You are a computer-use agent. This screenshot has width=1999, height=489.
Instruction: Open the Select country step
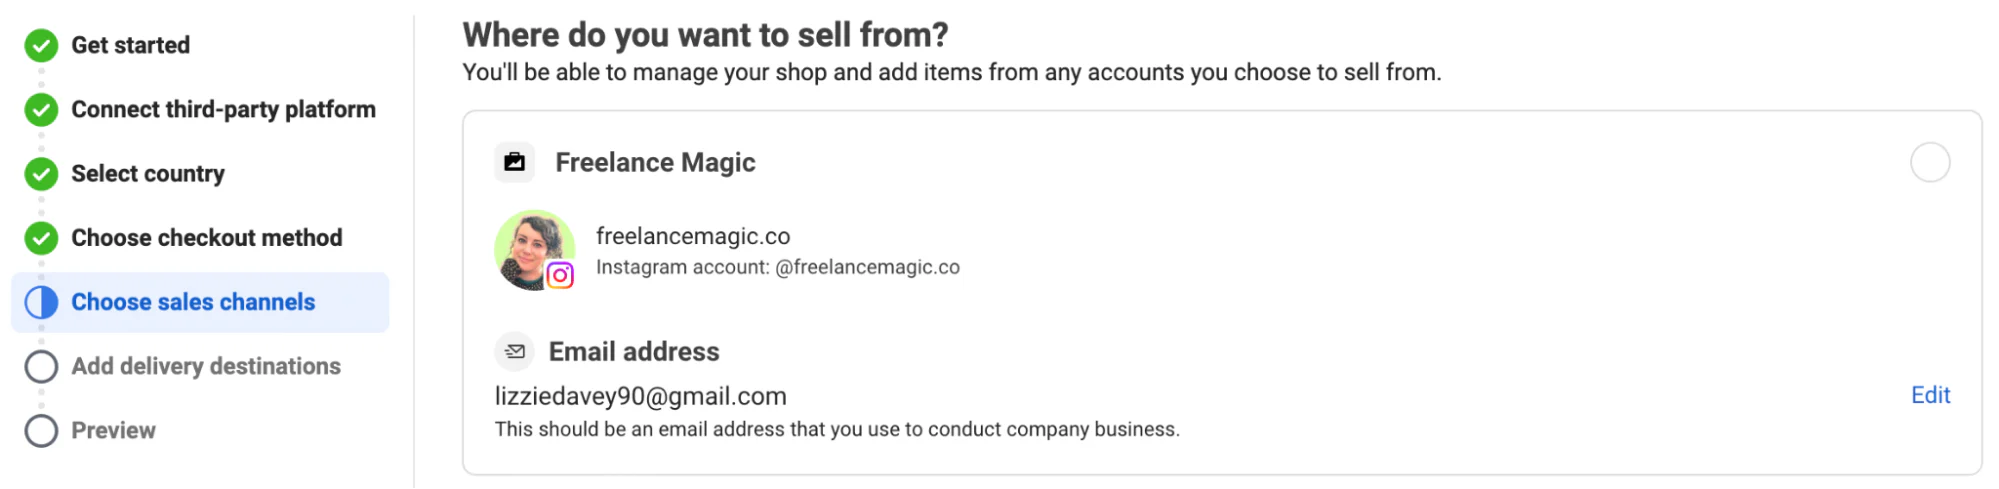pyautogui.click(x=148, y=173)
